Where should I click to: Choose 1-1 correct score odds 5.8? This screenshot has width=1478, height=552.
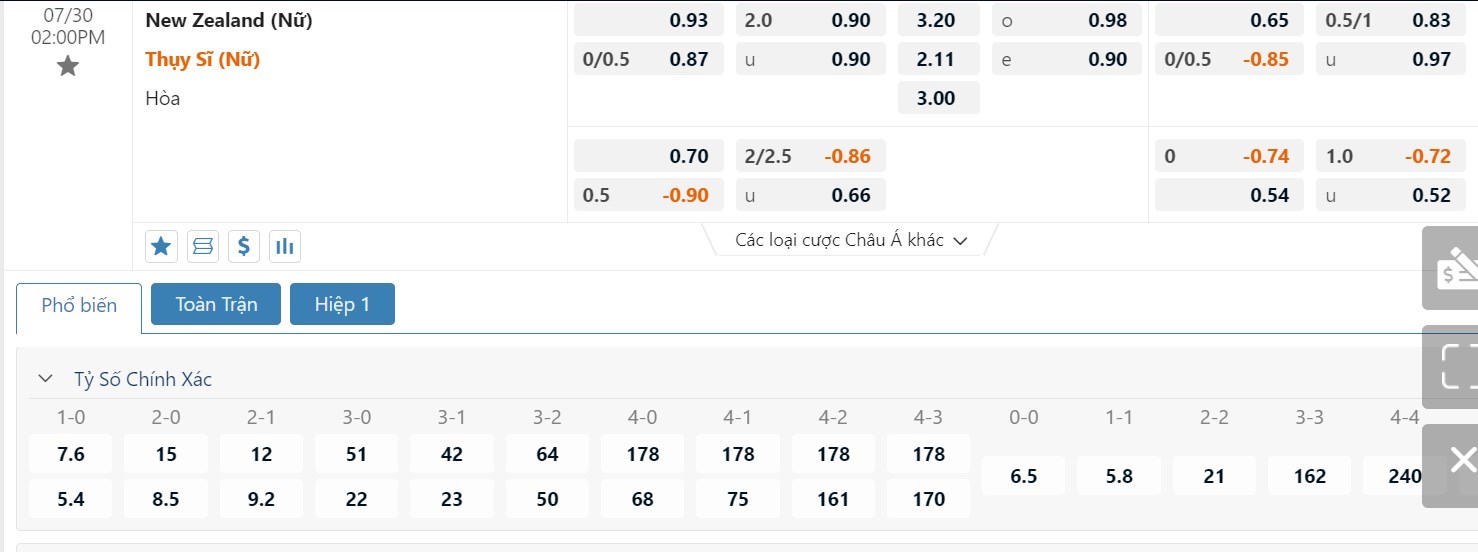(1119, 476)
